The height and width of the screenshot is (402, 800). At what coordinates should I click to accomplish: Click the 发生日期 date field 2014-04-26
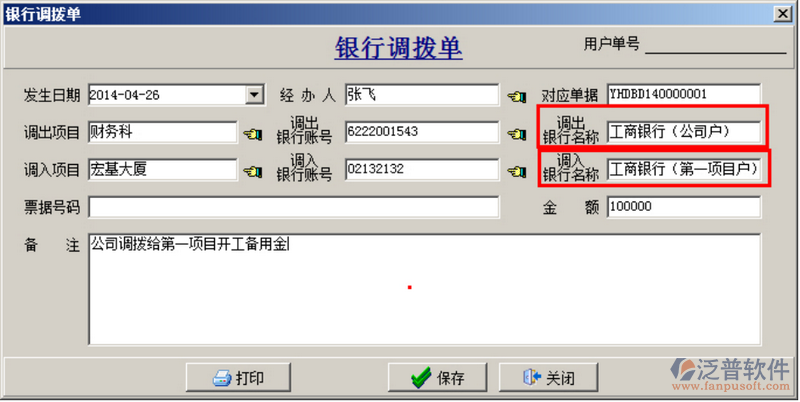(x=167, y=95)
